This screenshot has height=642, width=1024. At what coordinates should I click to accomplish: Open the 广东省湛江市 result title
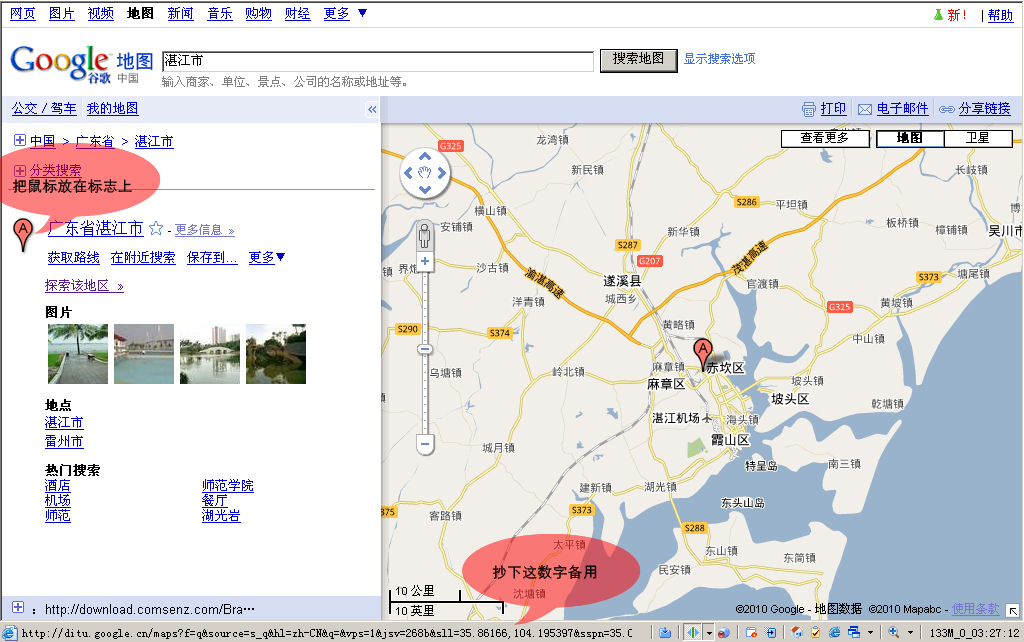(x=95, y=228)
